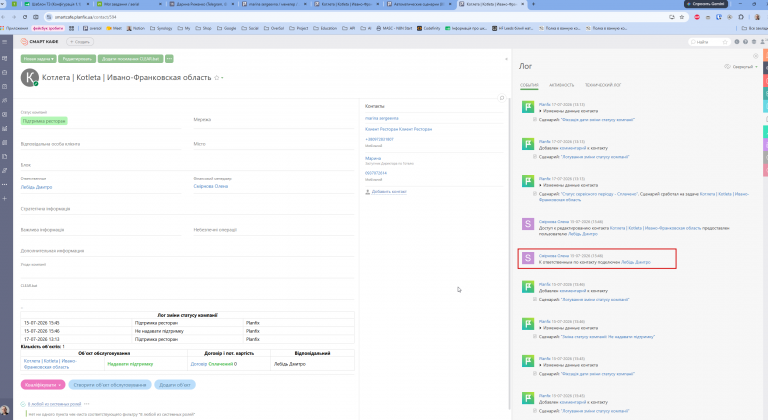Open the Notion bookmark in bookmarks bar
Viewport: 768px width, 420px height.
pos(136,28)
